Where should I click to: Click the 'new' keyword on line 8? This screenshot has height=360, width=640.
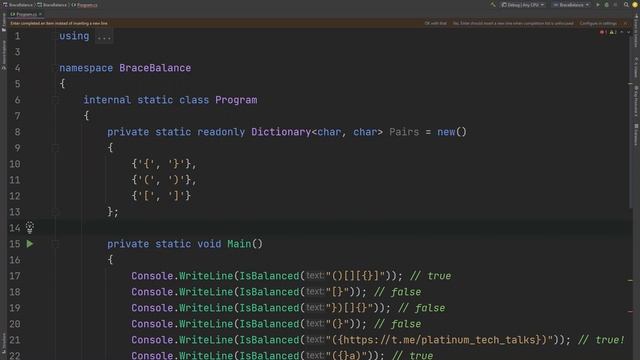(x=446, y=132)
